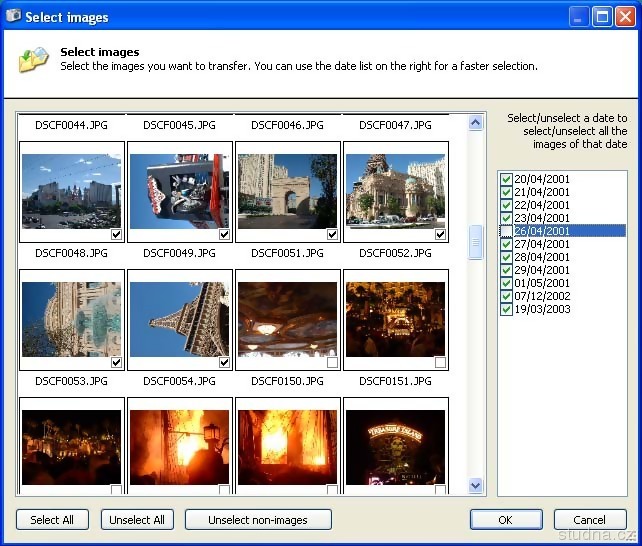This screenshot has width=642, height=546.
Task: Uncheck the 20/04/2001 date checkbox
Action: coord(506,179)
